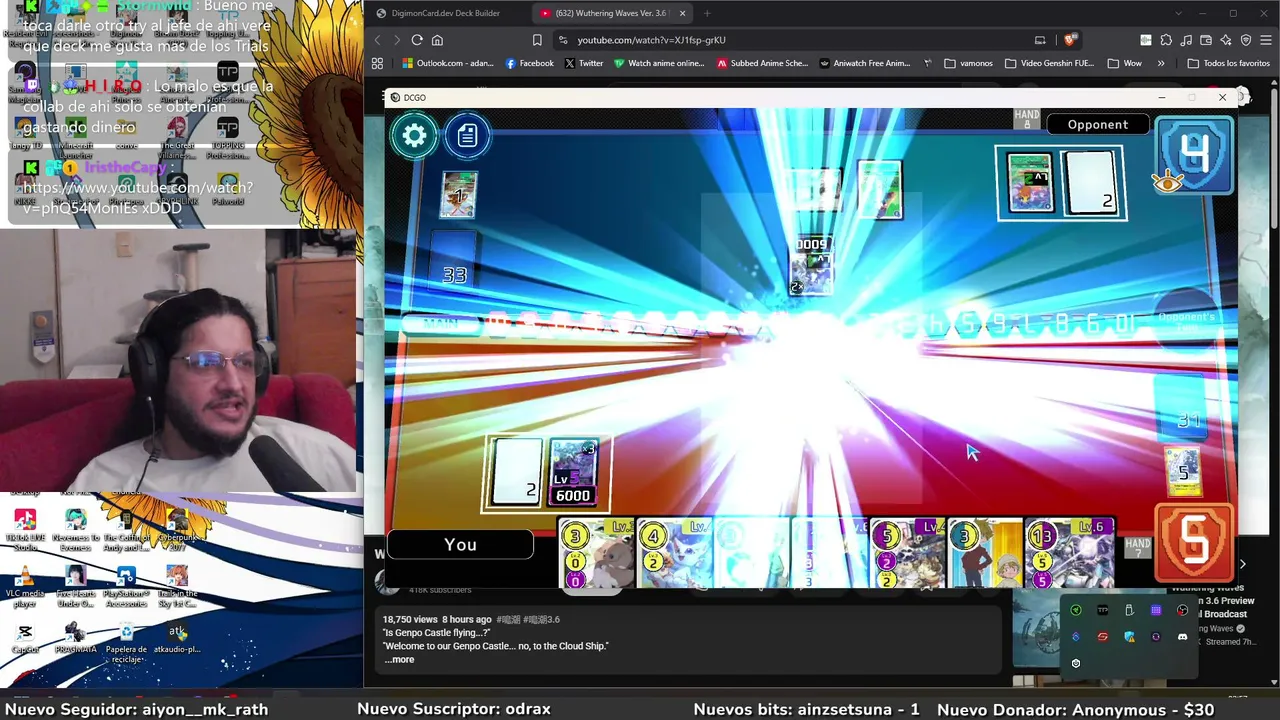Expand the video description with ...more
The height and width of the screenshot is (720, 1280).
click(399, 660)
